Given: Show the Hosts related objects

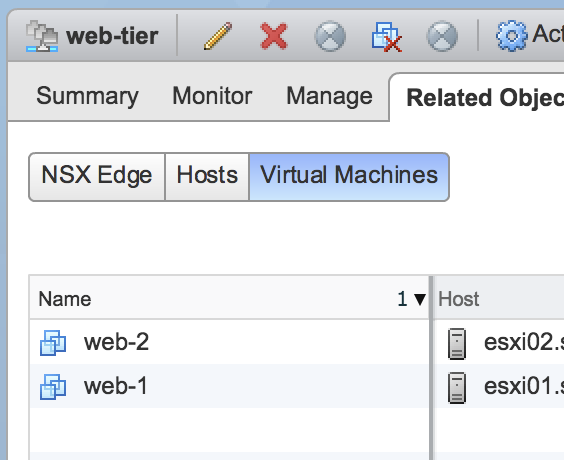Looking at the screenshot, I should click(207, 177).
